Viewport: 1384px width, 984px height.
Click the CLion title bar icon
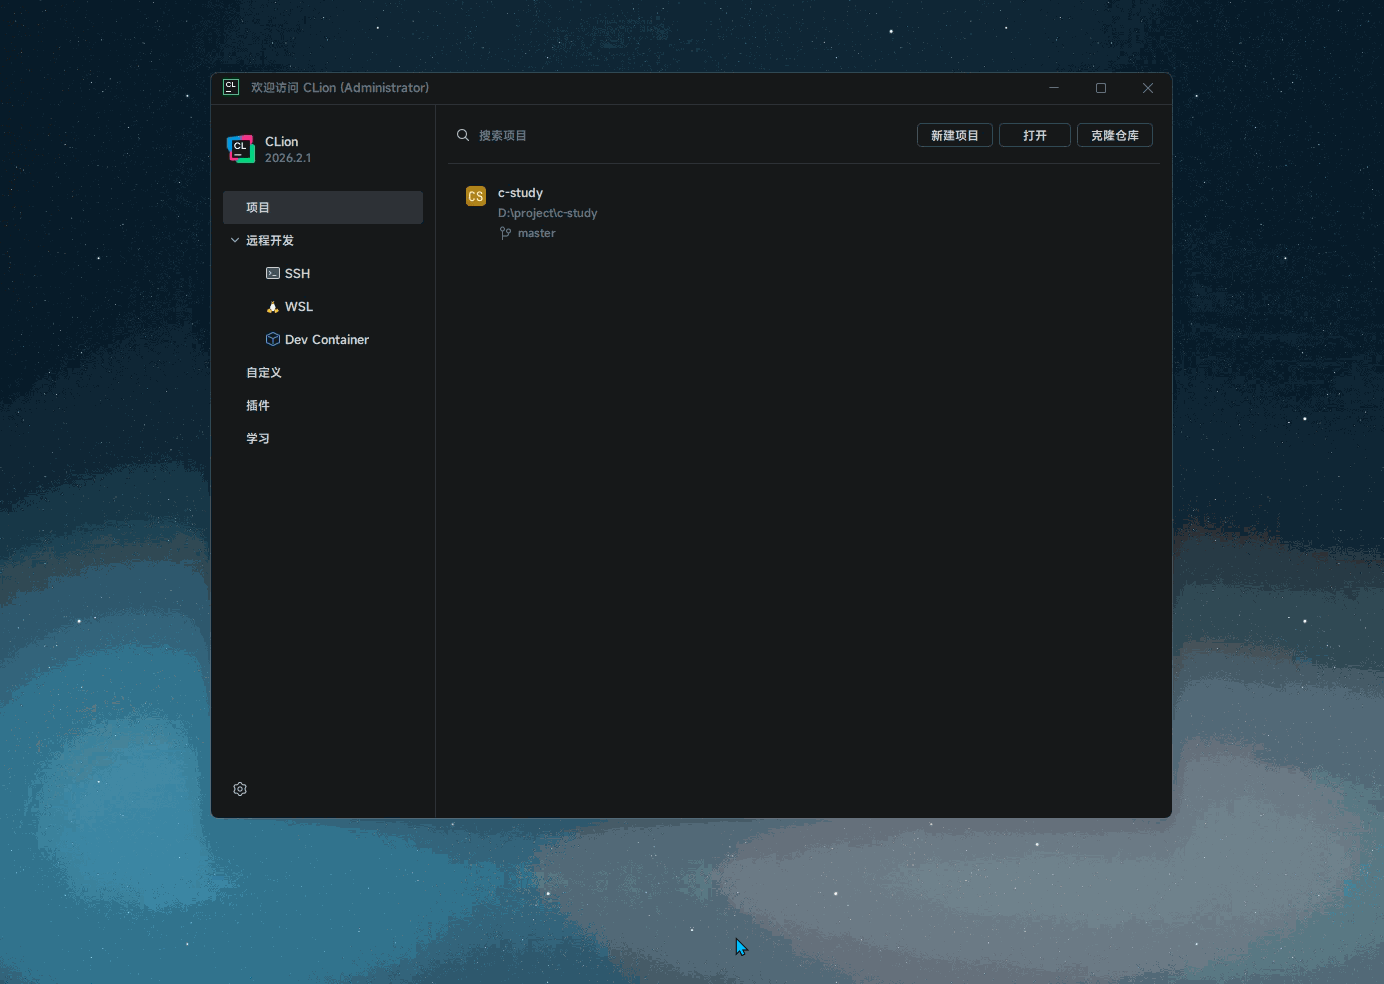pos(231,87)
